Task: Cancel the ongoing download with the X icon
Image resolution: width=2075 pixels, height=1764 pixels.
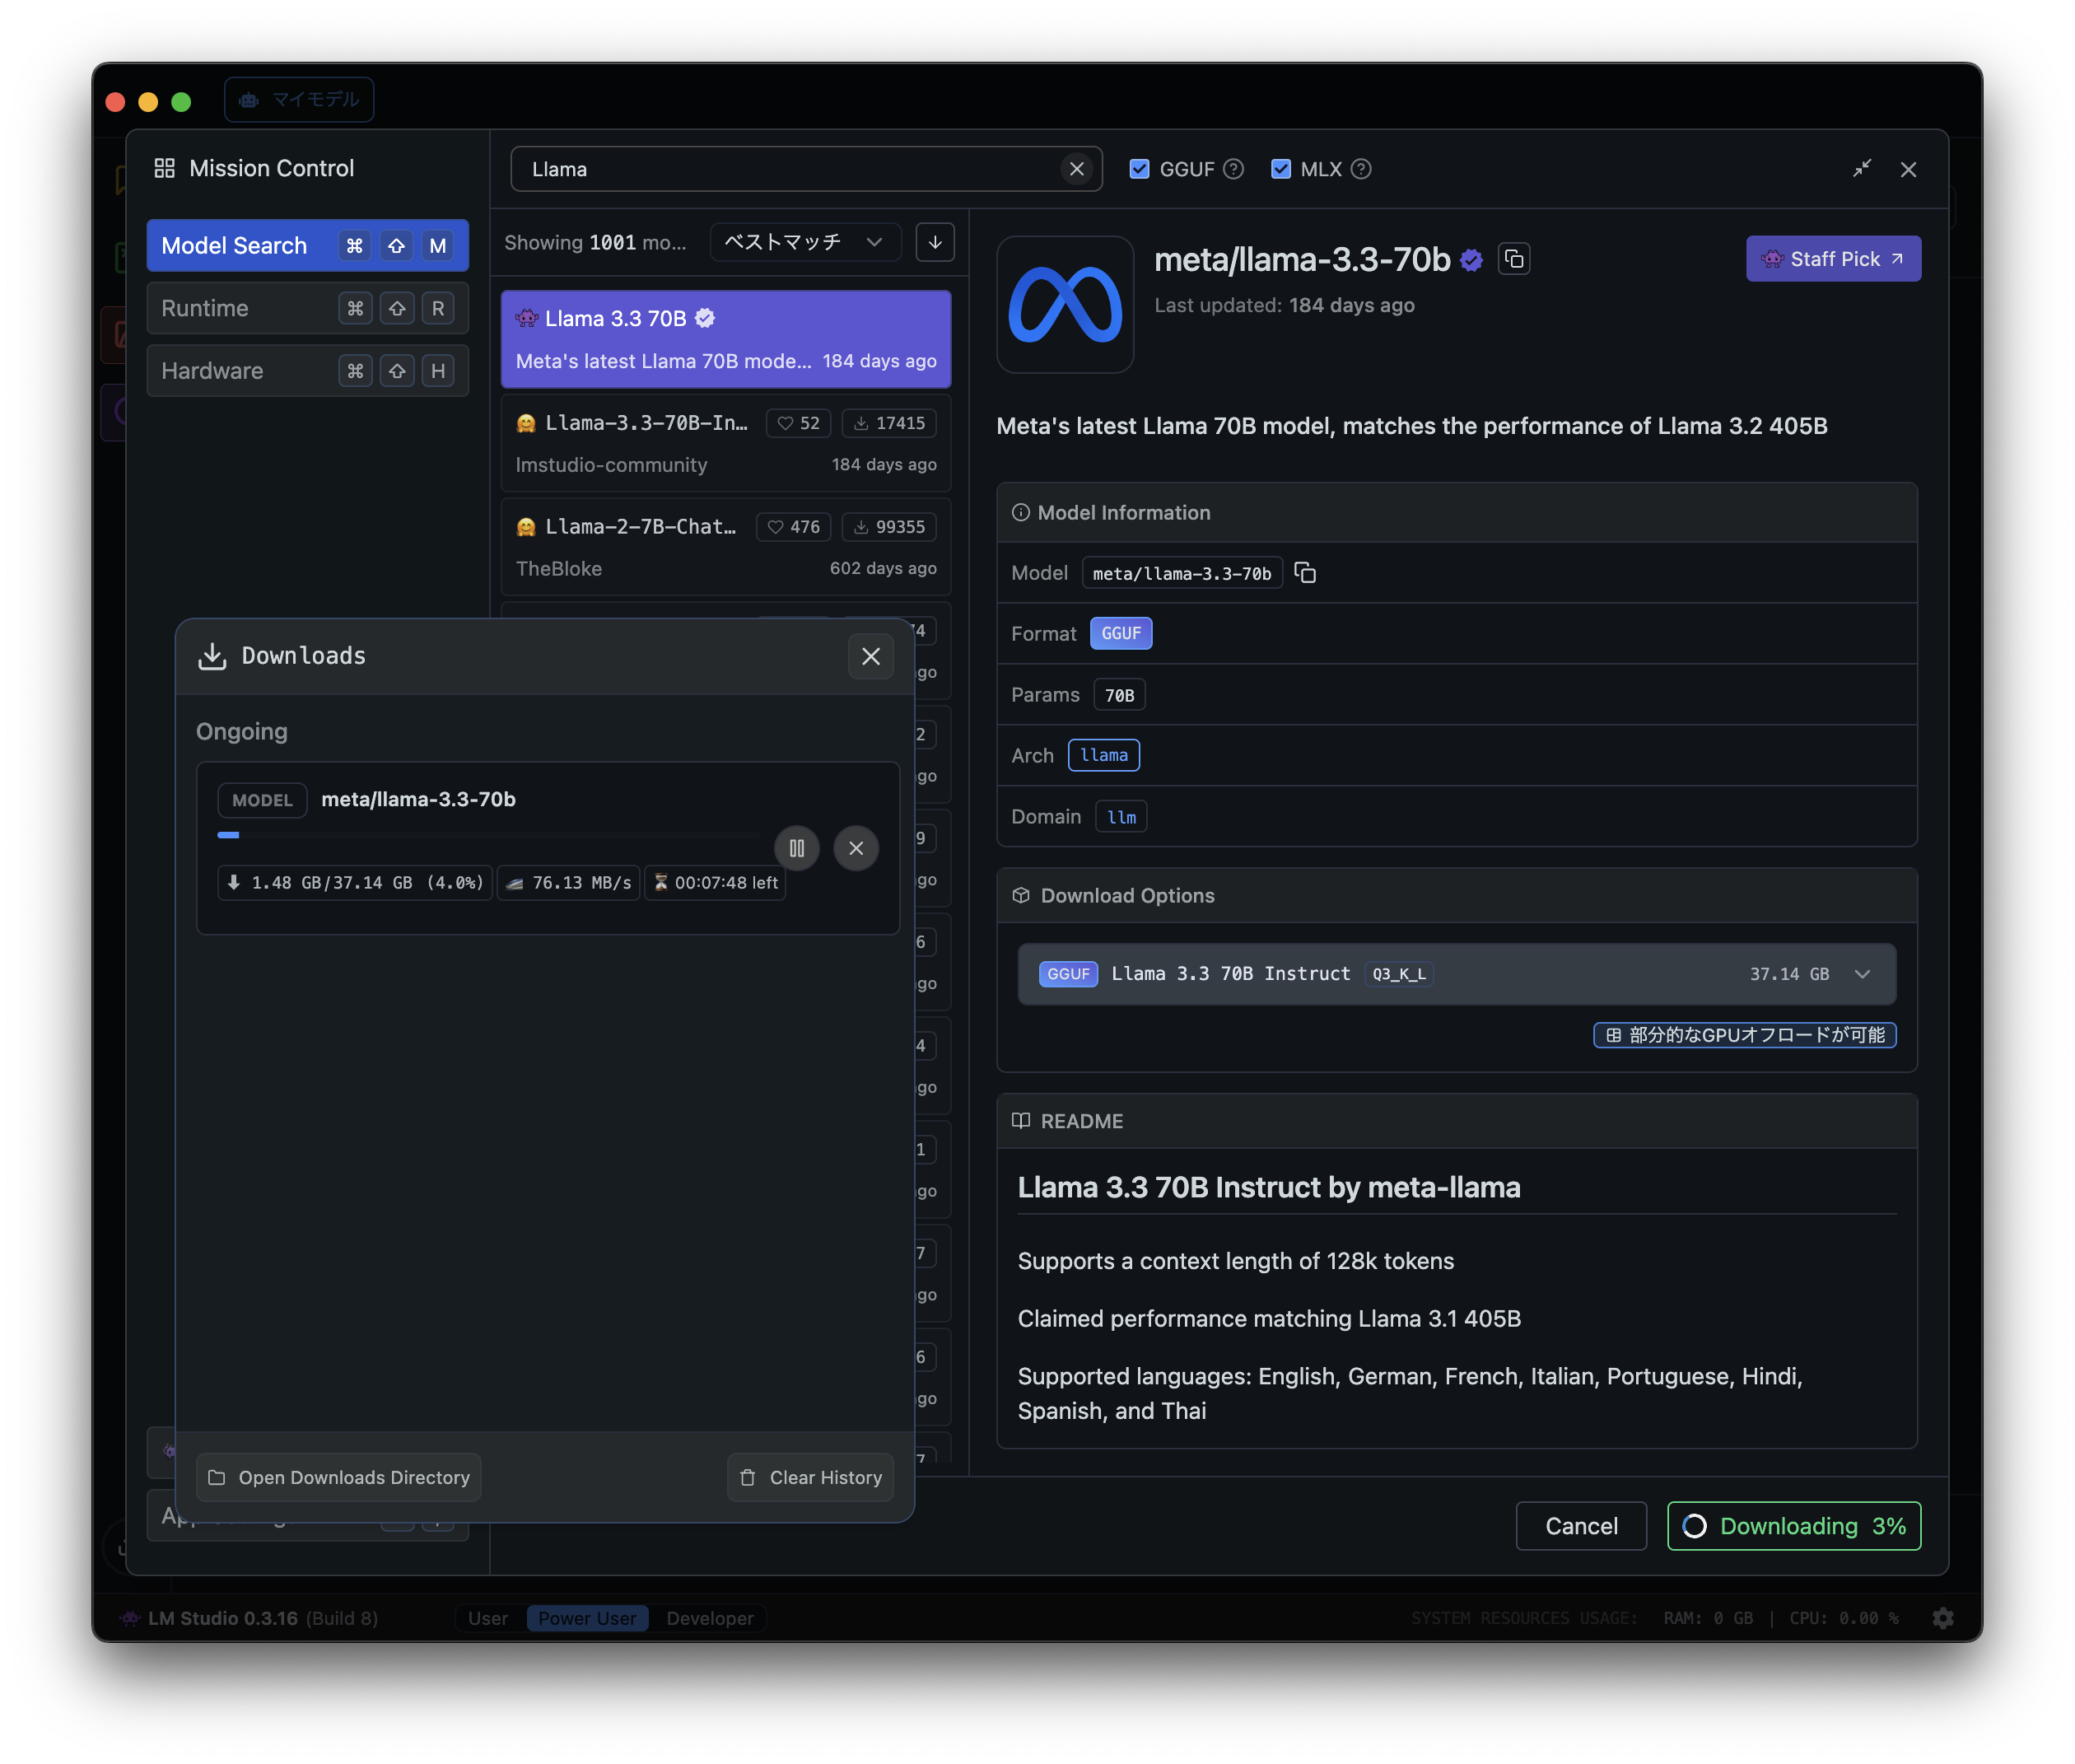Action: pyautogui.click(x=856, y=848)
